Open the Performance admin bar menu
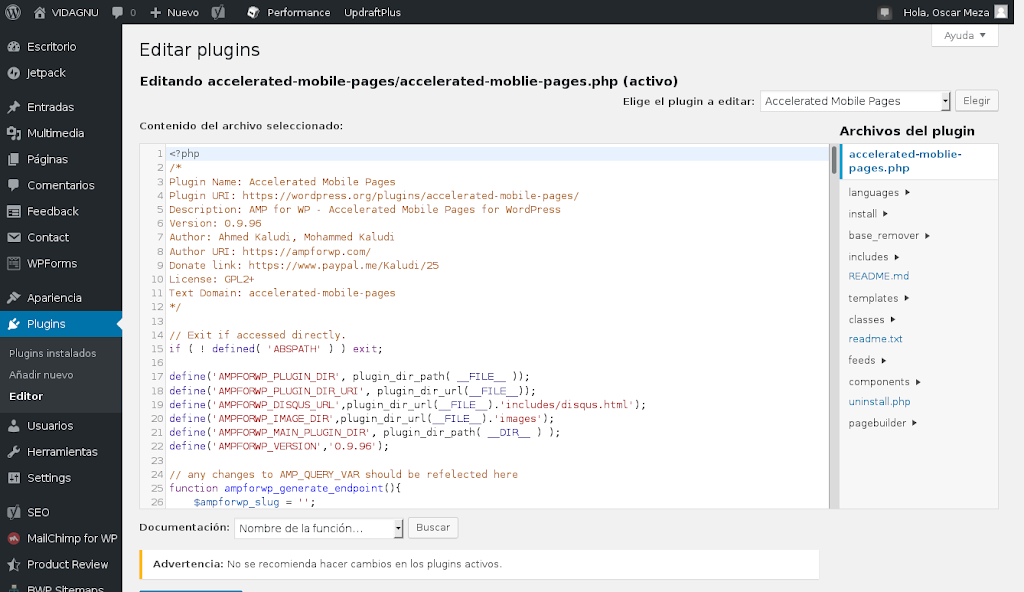This screenshot has height=592, width=1024. [298, 12]
